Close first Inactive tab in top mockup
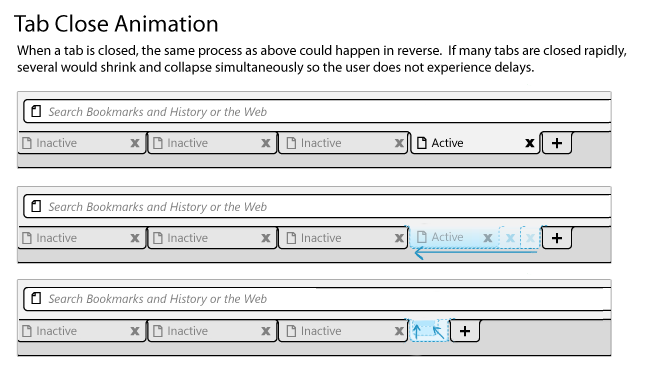 tap(135, 143)
